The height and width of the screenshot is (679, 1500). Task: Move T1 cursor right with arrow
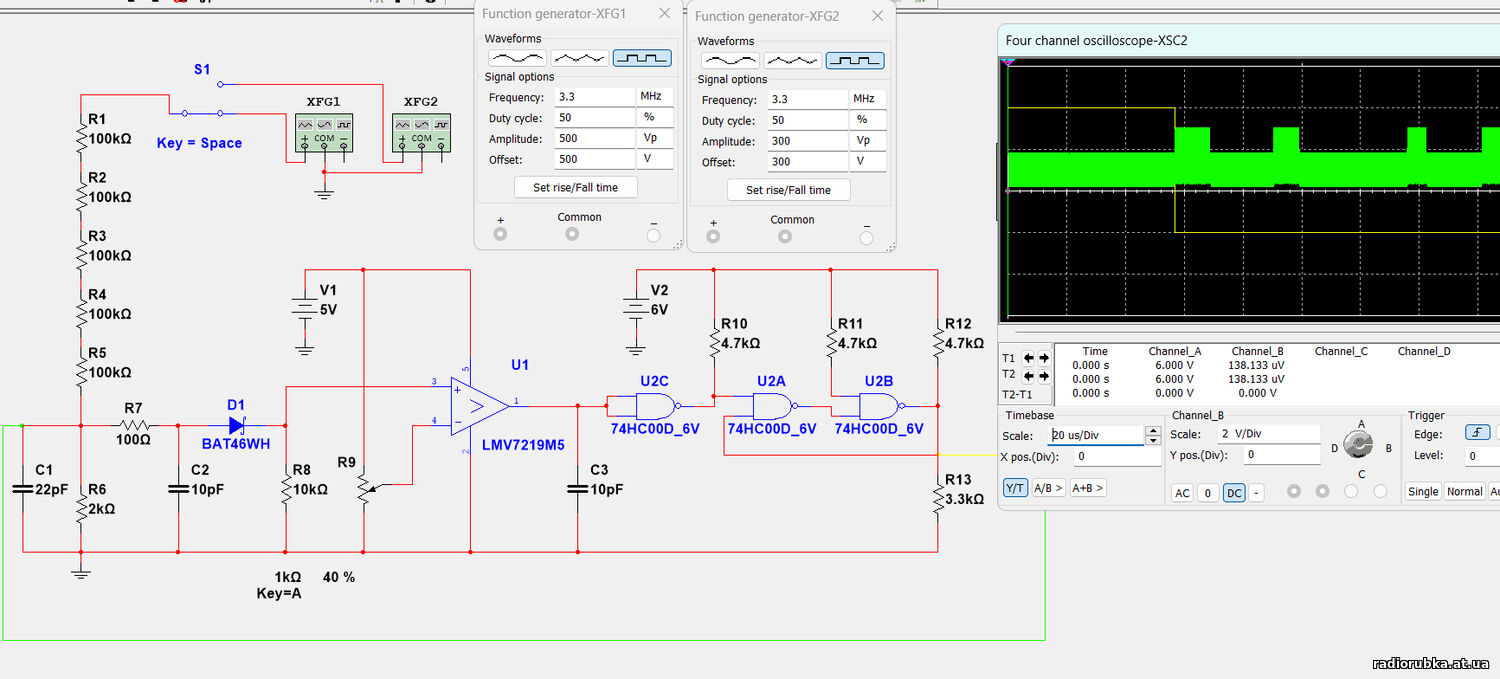[x=1043, y=358]
